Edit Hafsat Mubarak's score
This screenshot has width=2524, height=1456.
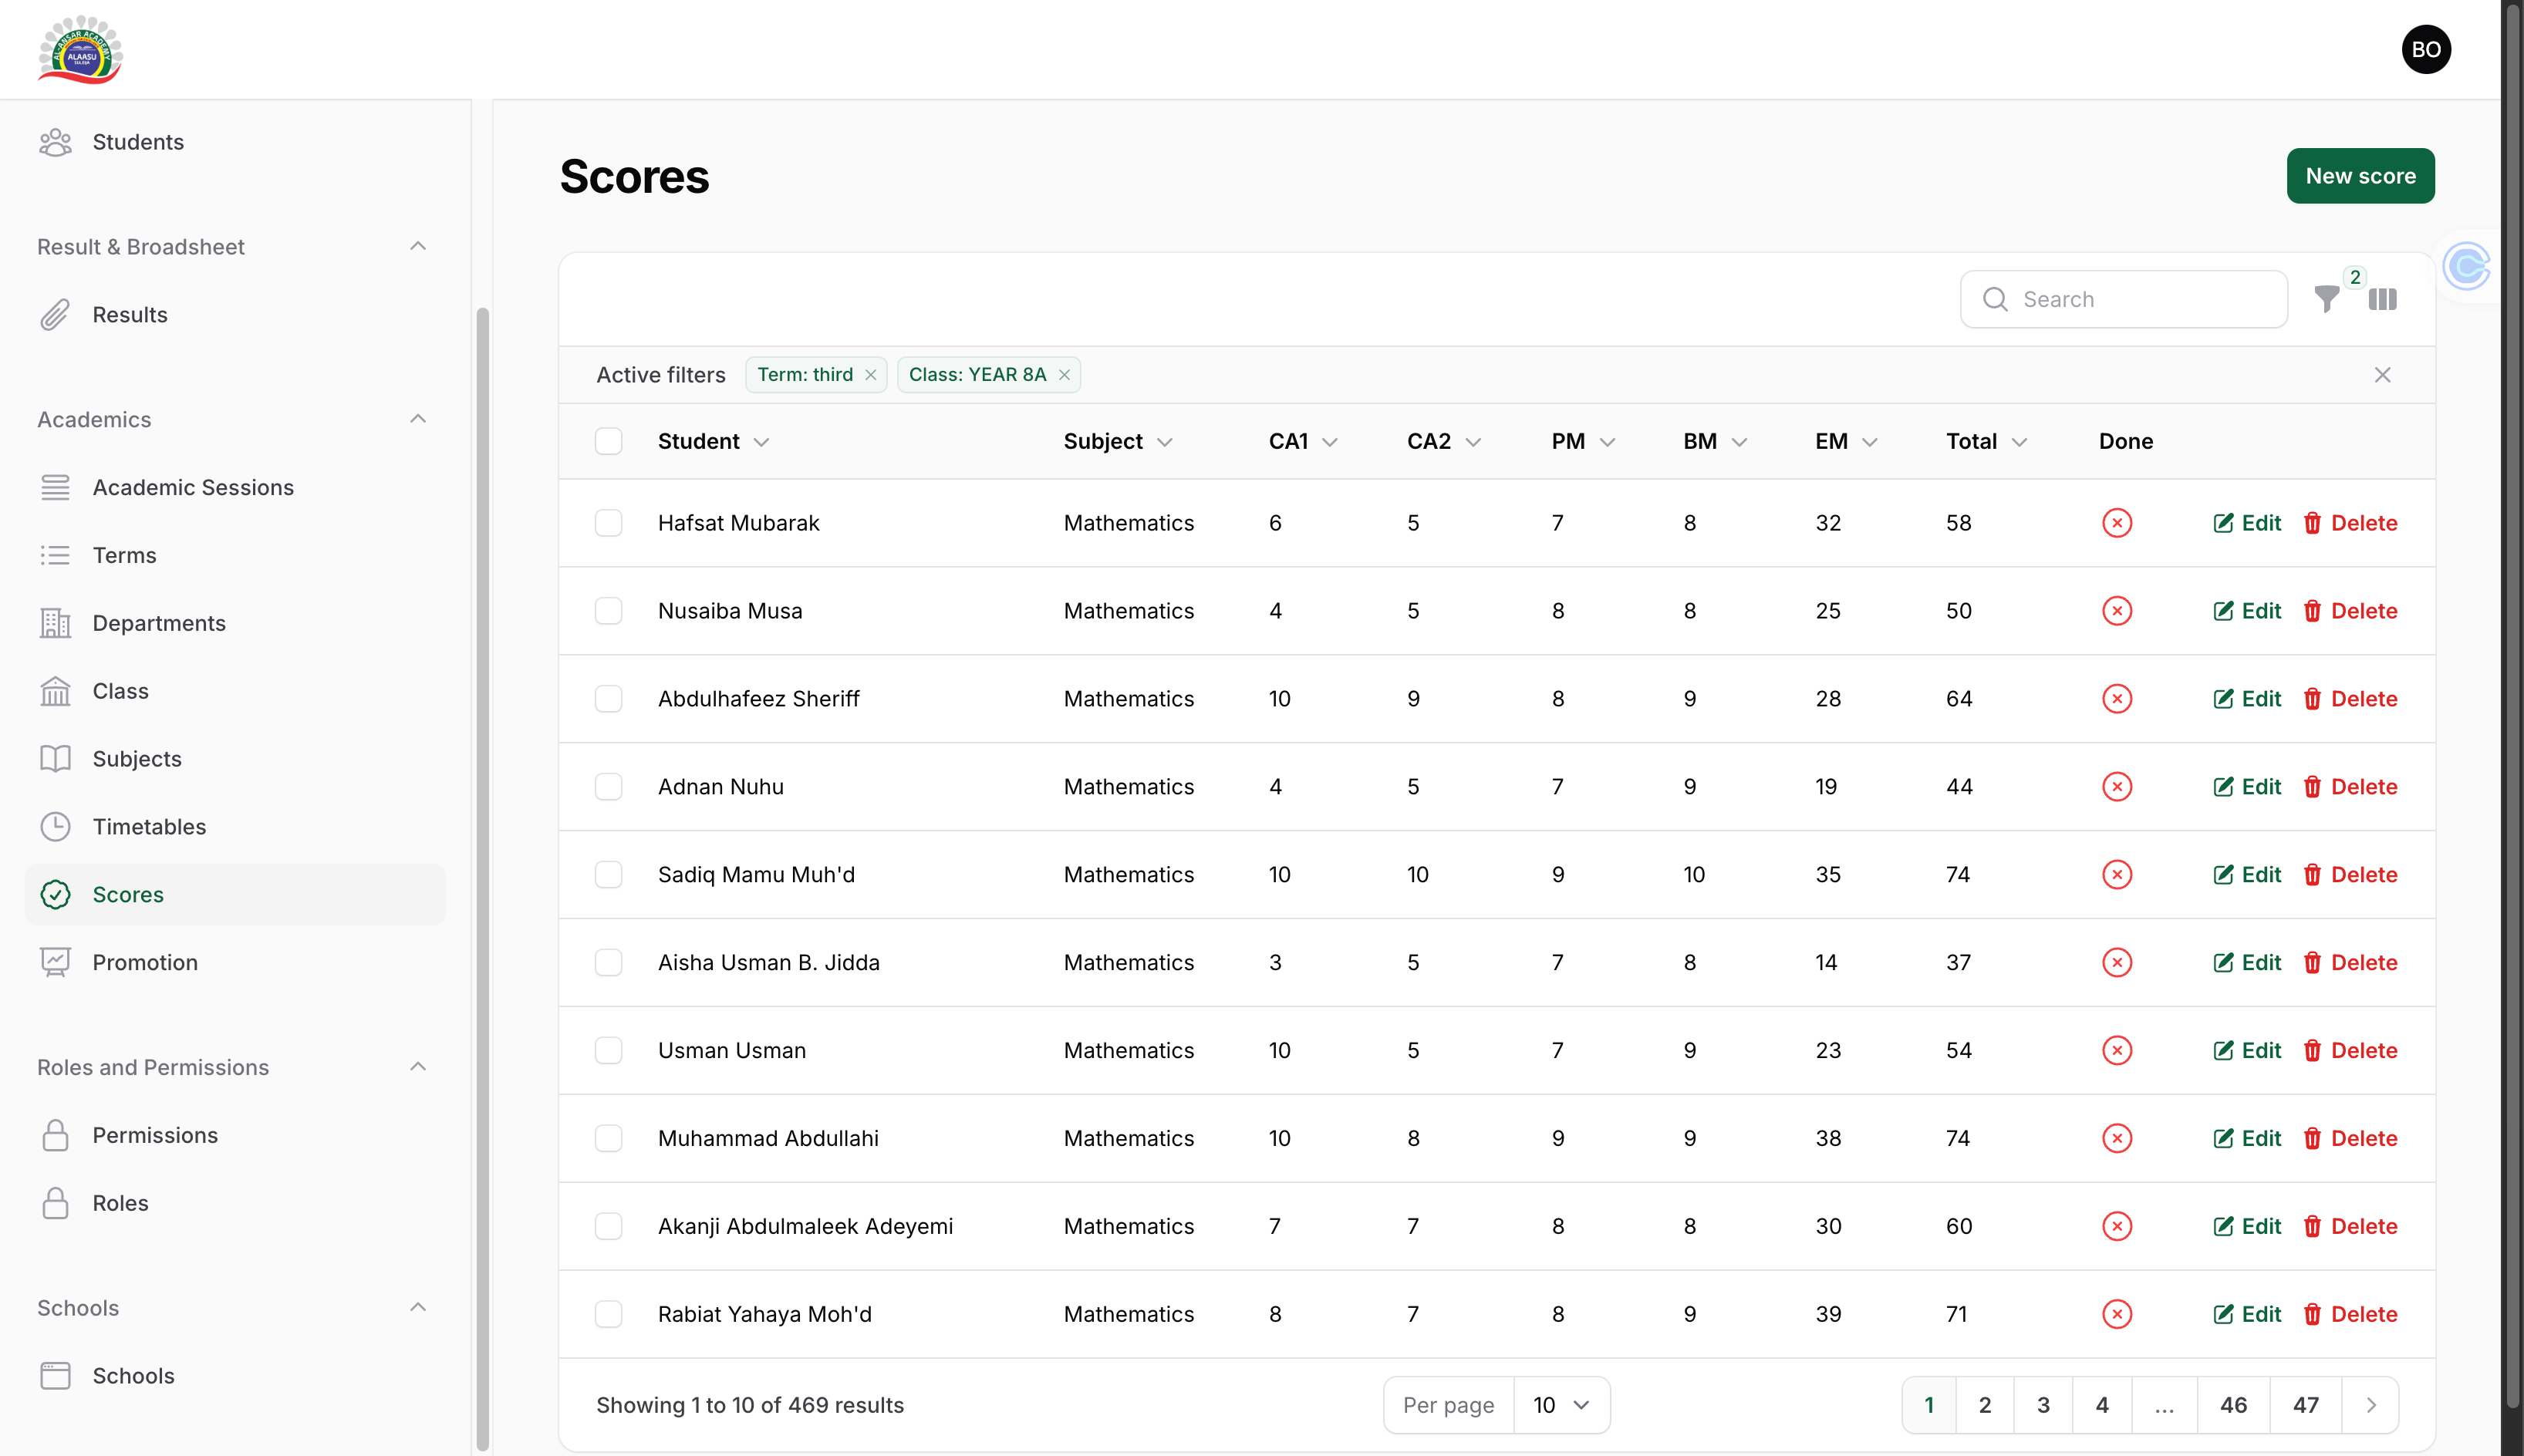(2247, 523)
